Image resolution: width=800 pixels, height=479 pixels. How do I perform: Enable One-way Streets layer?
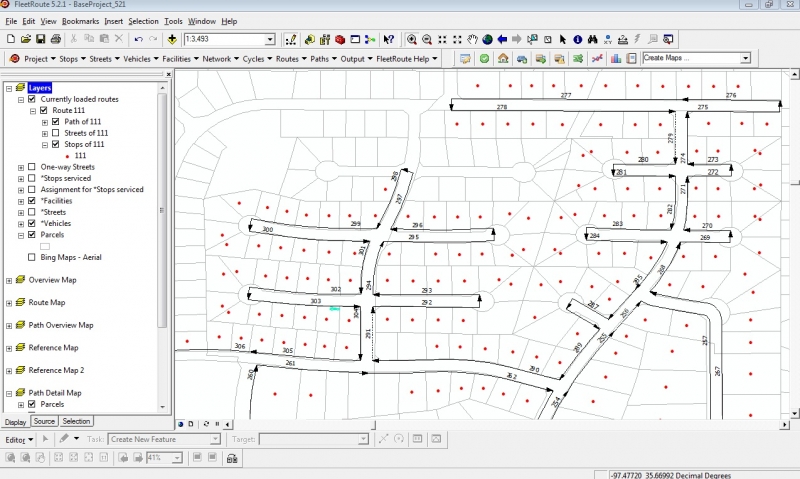coord(32,167)
